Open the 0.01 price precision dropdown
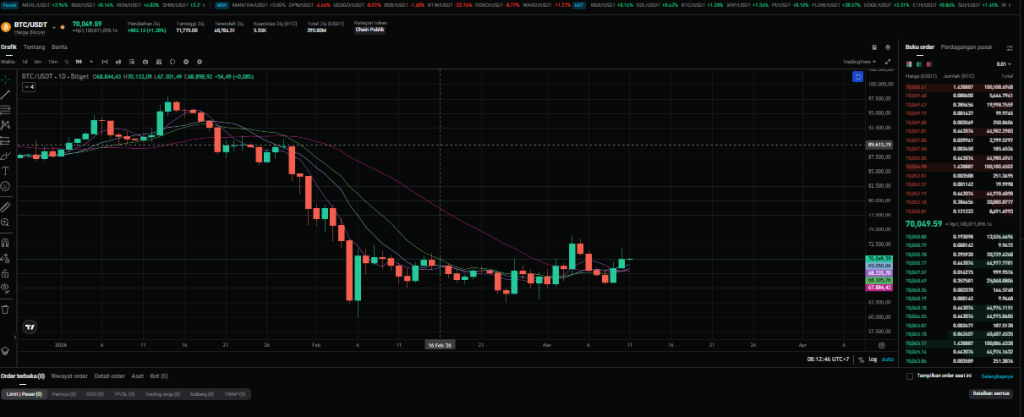Screen dimensions: 1024x417 pos(1005,62)
